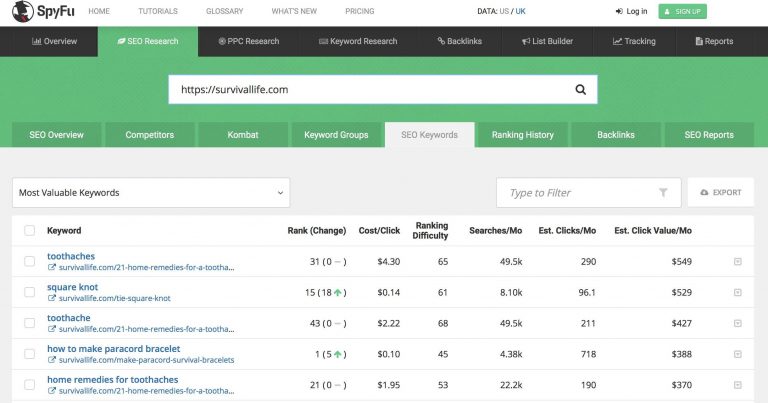768x403 pixels.
Task: Check the select-all checkbox in table header
Action: coord(29,231)
